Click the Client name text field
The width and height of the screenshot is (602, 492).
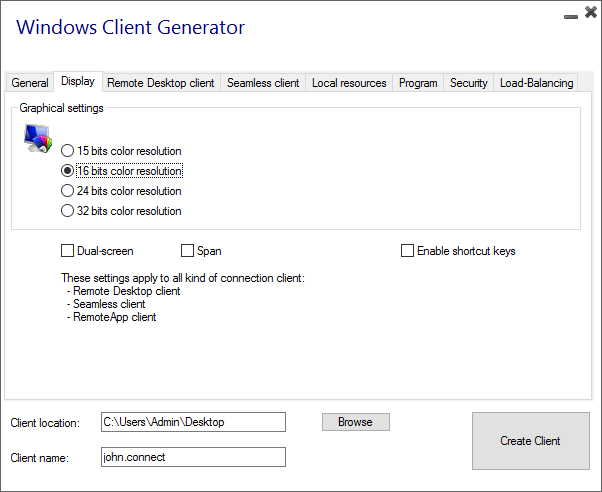click(x=193, y=457)
